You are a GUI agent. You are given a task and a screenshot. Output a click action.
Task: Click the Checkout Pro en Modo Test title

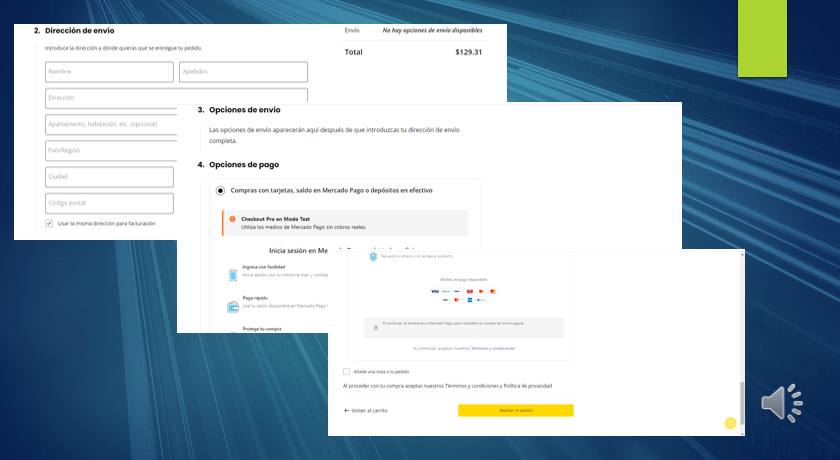275,219
